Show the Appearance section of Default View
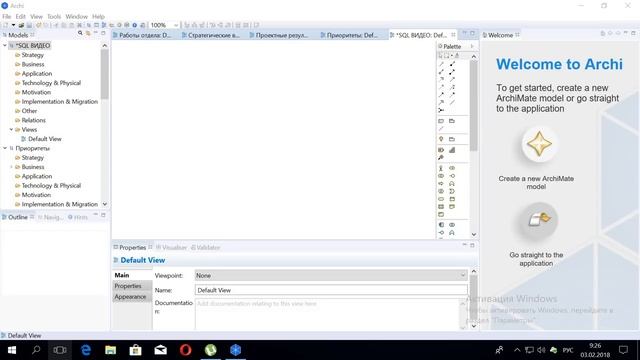640x360 pixels. [132, 297]
